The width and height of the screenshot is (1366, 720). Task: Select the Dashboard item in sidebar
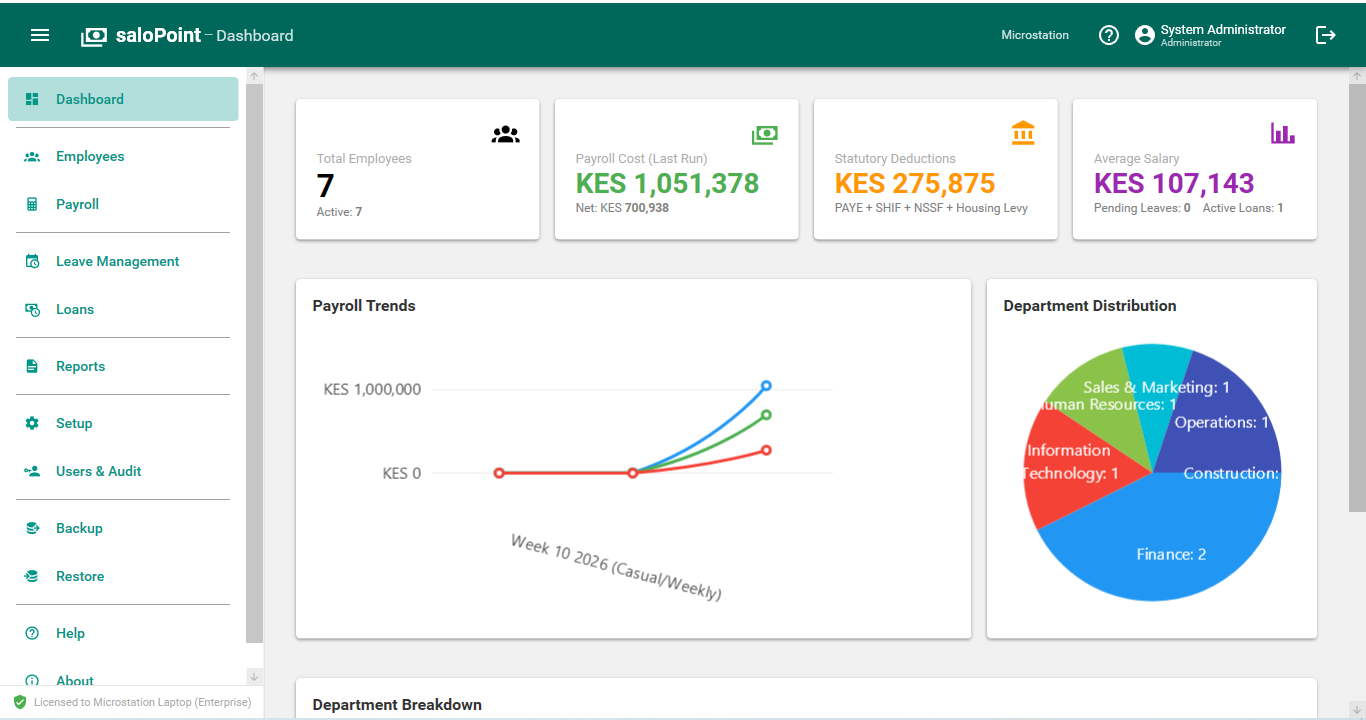(x=90, y=99)
